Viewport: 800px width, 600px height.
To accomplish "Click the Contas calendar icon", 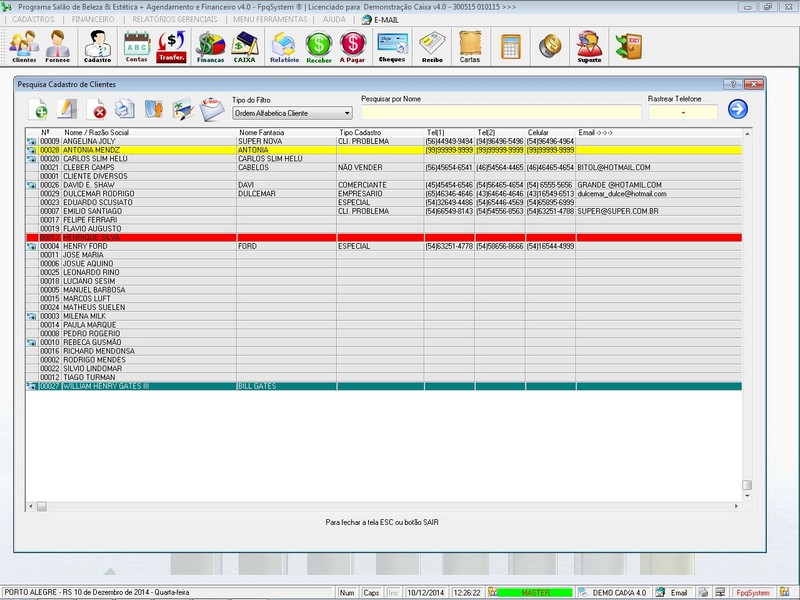I will point(136,46).
